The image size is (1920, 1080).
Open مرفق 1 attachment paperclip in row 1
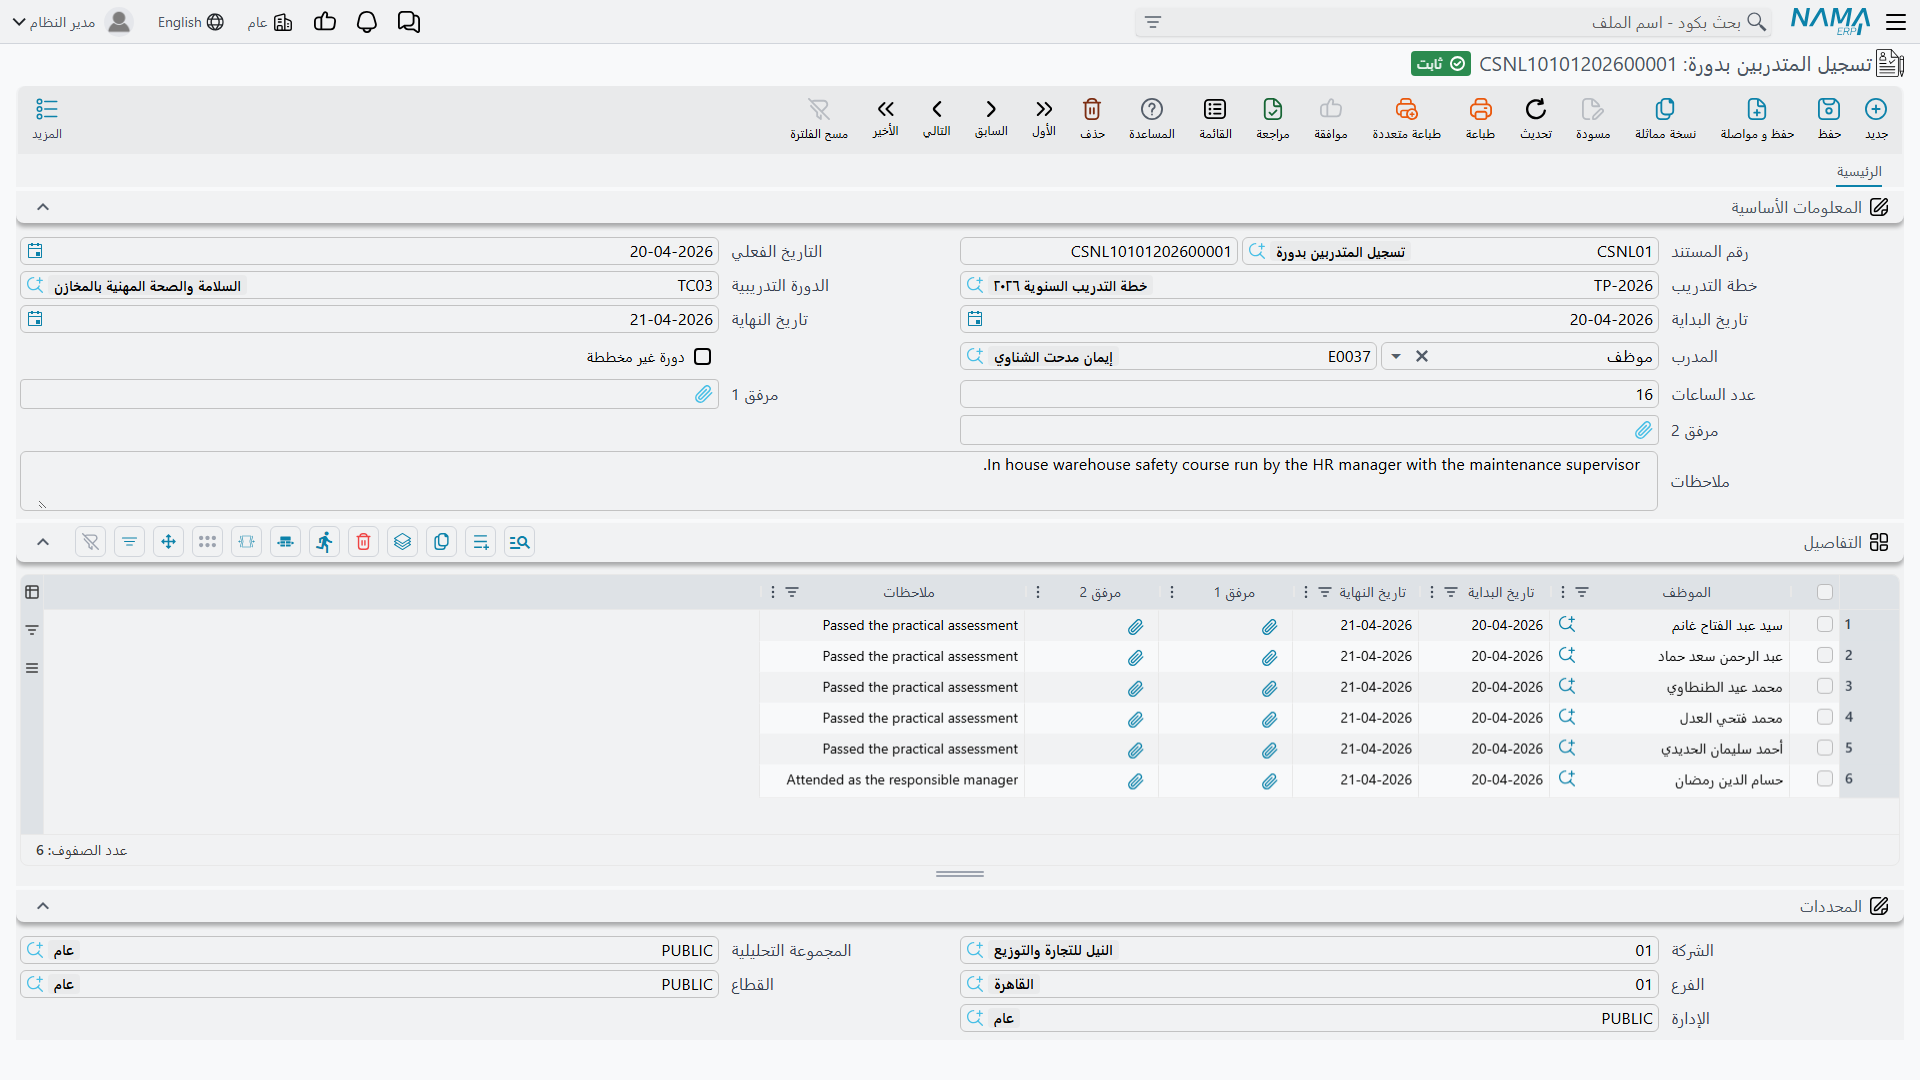click(1269, 626)
